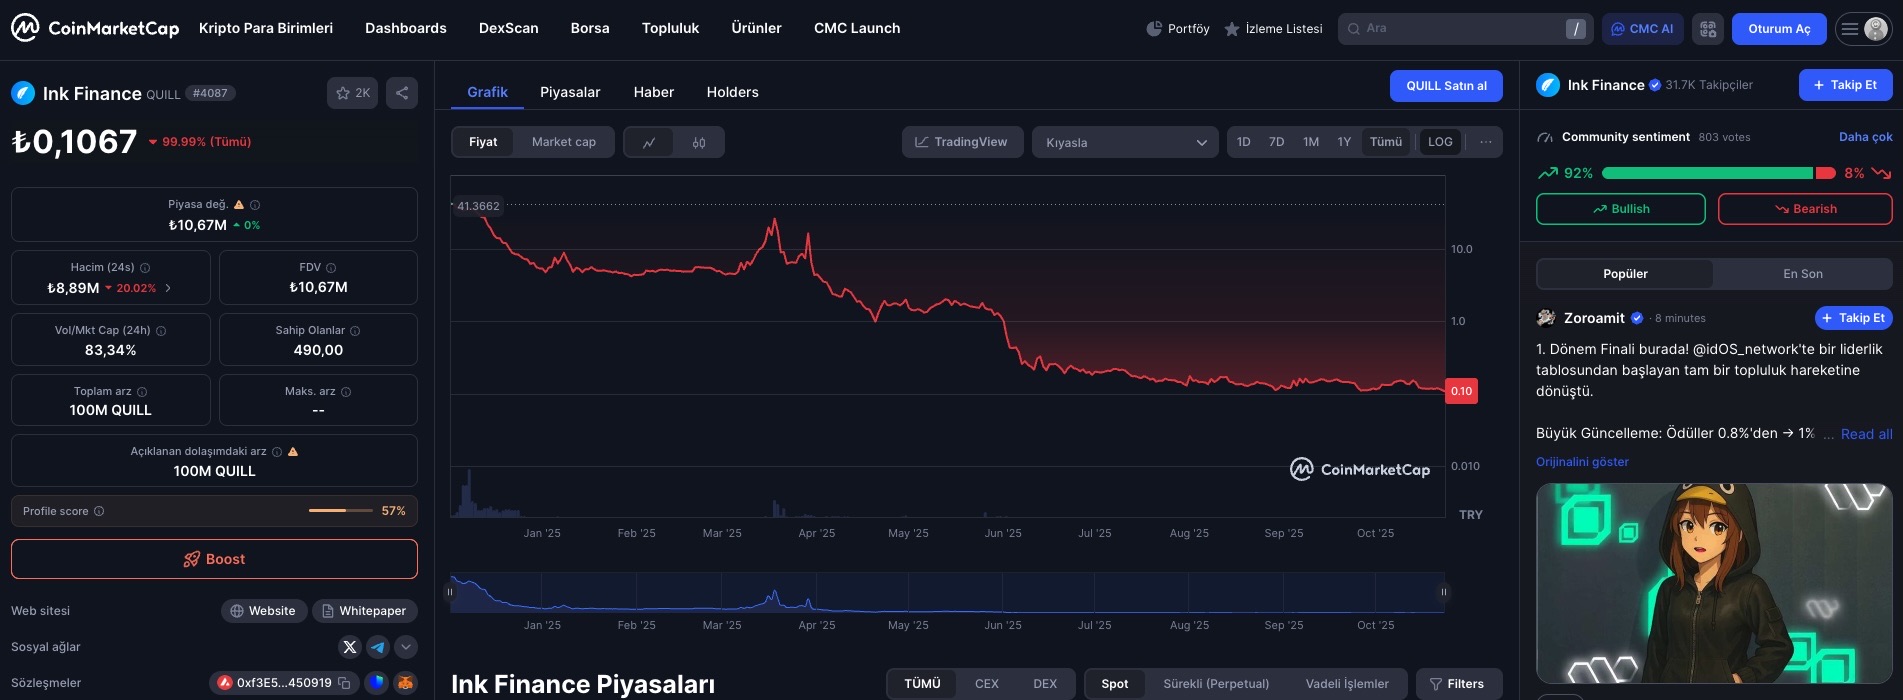
Task: Open the Borsa menu
Action: [x=590, y=28]
